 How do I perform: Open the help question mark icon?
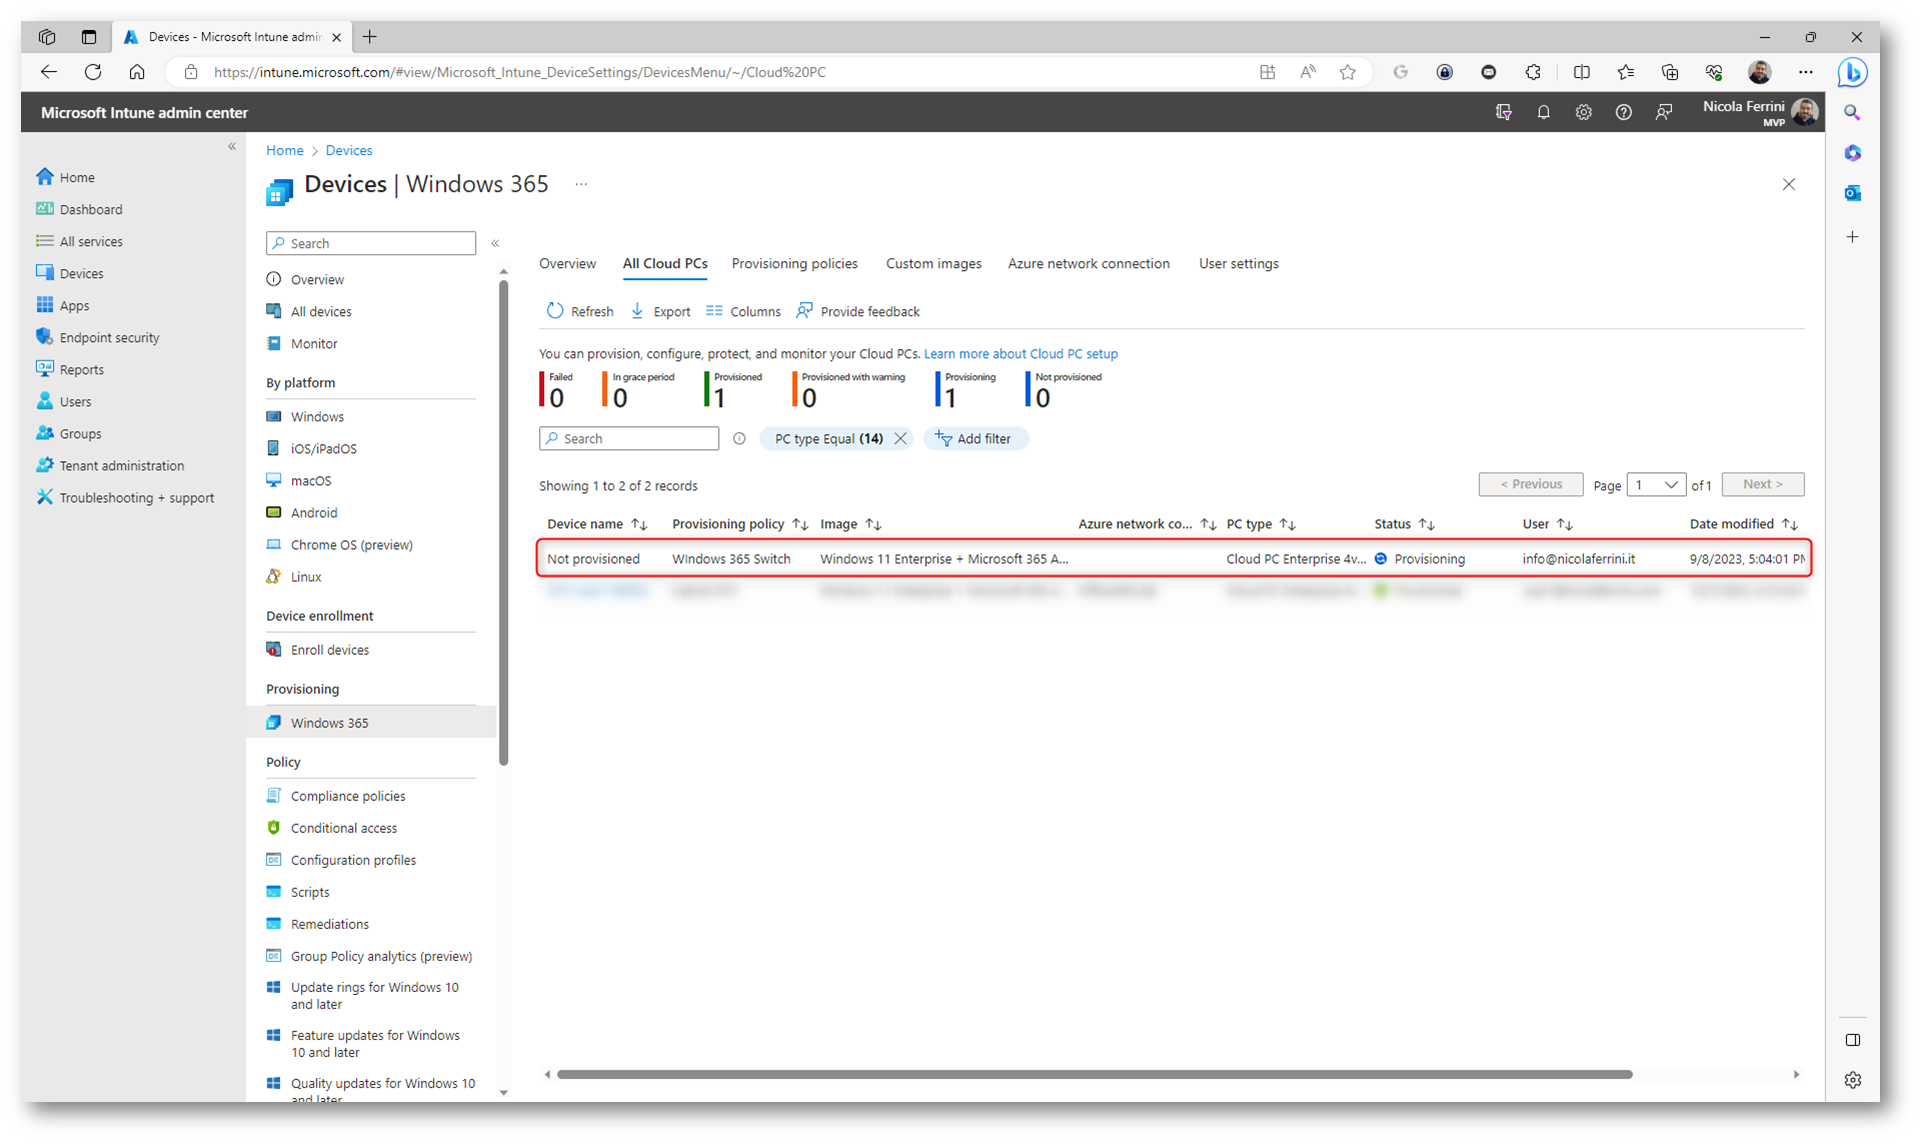(1623, 112)
